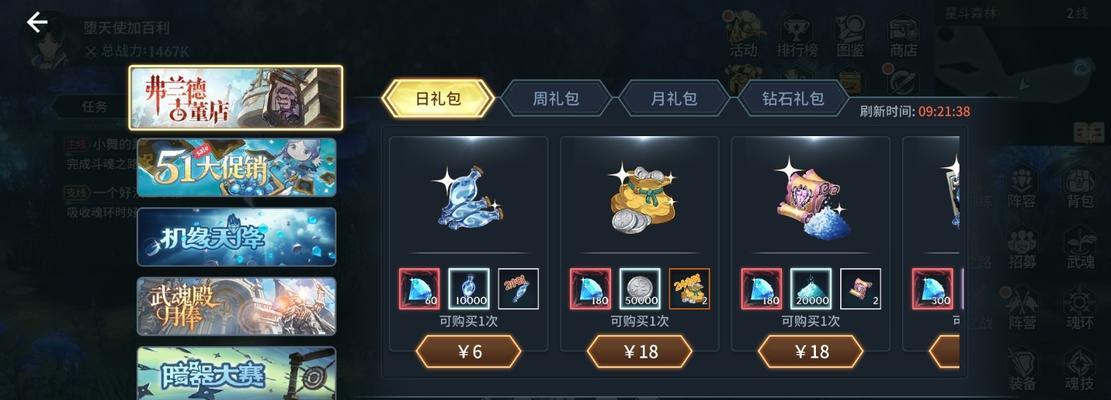Open the 弗兰德古董店 banner
This screenshot has height=400, width=1111.
coord(236,98)
